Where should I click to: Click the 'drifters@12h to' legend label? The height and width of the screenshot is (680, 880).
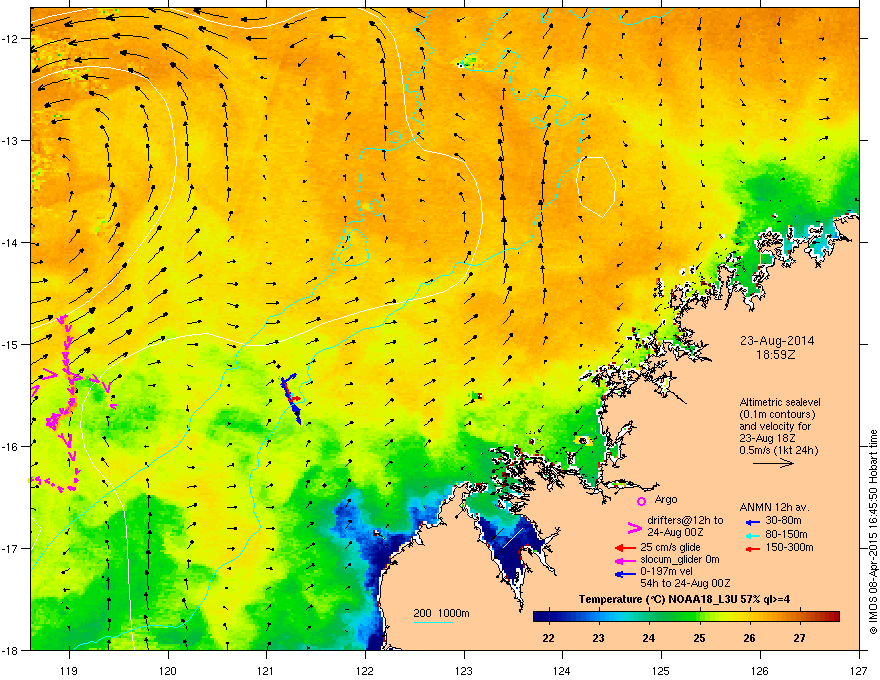click(x=685, y=521)
